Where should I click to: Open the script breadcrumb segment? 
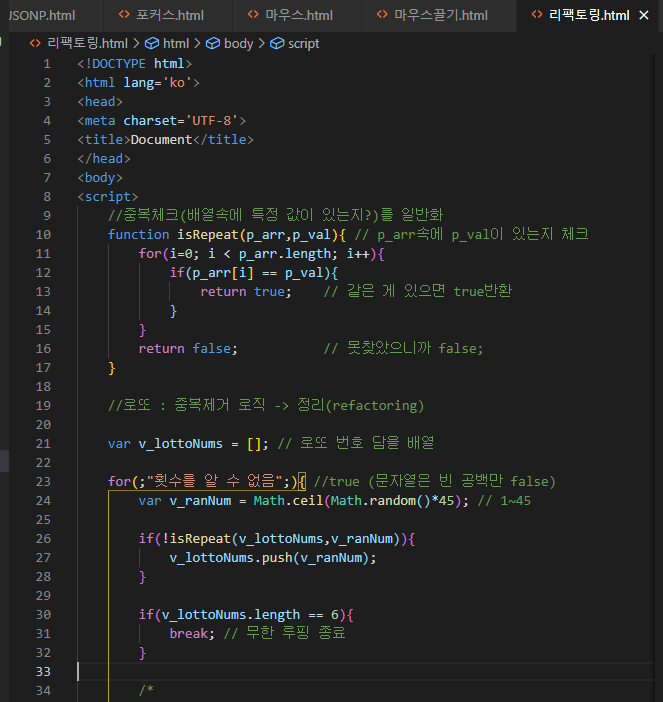pos(304,44)
